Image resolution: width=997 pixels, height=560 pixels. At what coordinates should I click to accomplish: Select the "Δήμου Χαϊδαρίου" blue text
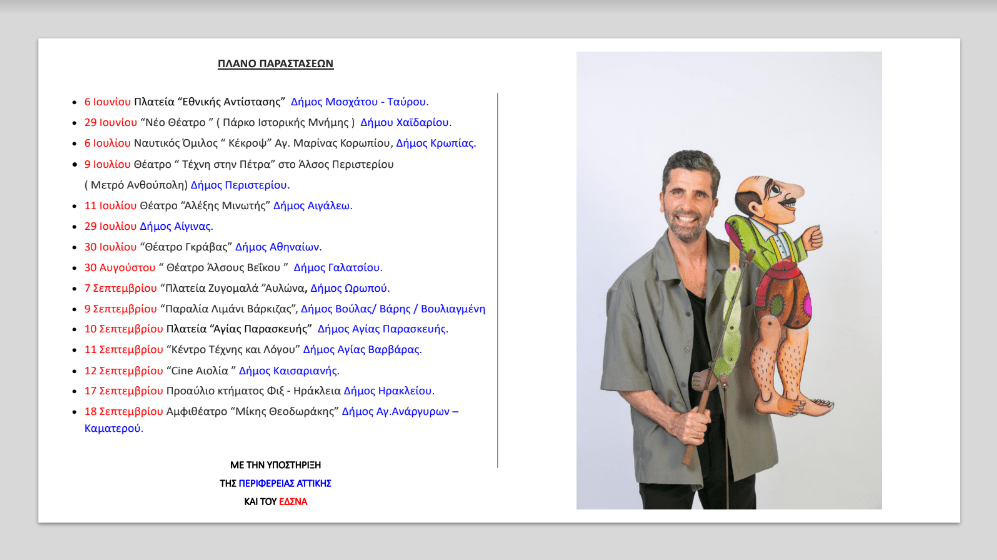tap(405, 122)
